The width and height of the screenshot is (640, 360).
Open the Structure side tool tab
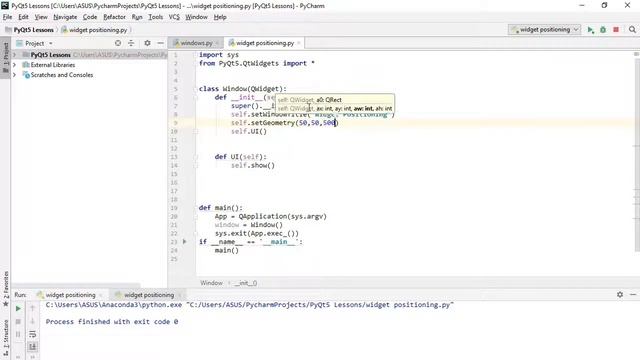click(6, 338)
